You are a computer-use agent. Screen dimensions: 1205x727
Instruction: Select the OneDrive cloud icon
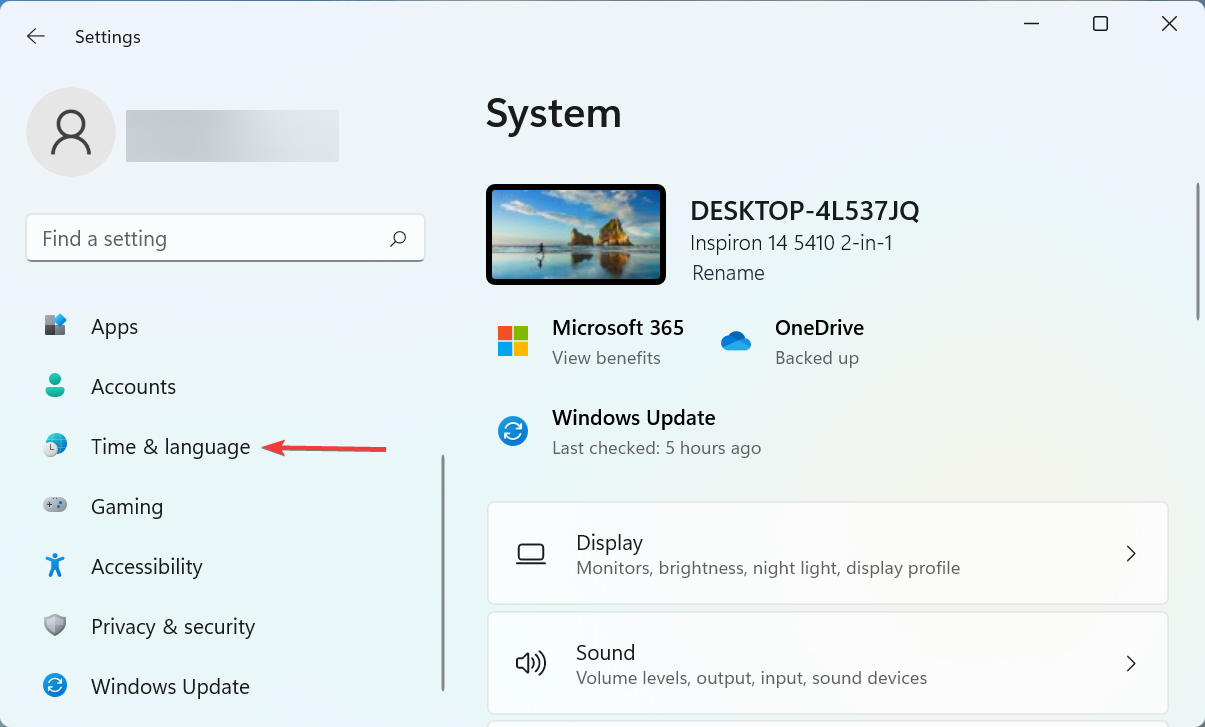(x=737, y=341)
